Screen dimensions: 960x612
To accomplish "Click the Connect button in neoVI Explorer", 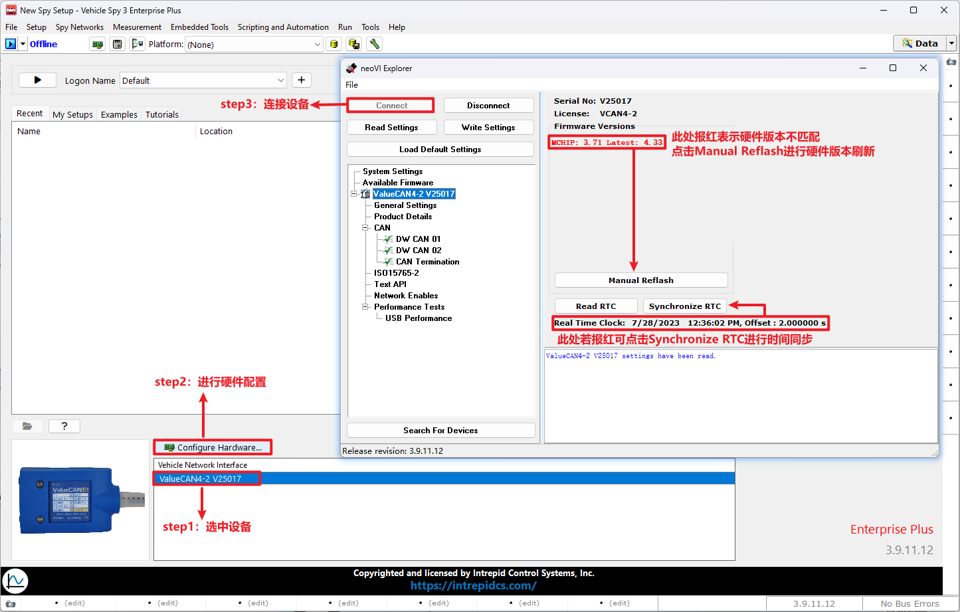I will click(391, 105).
